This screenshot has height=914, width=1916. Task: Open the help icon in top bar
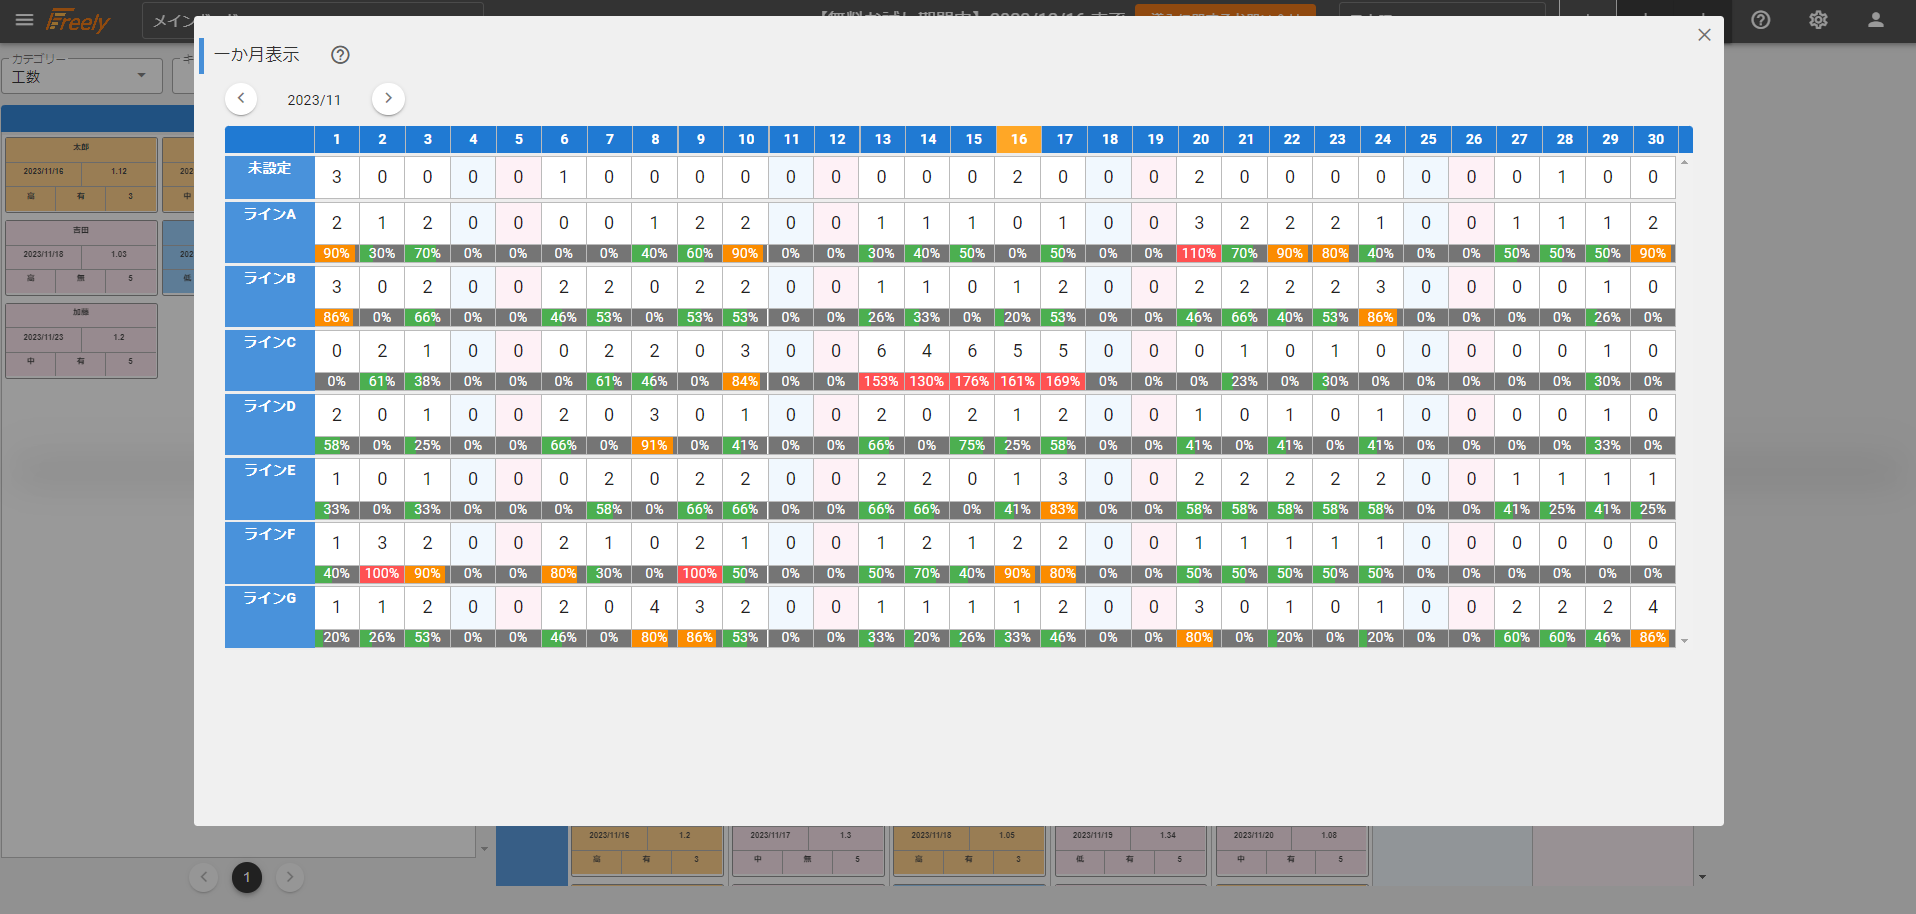click(x=1760, y=20)
